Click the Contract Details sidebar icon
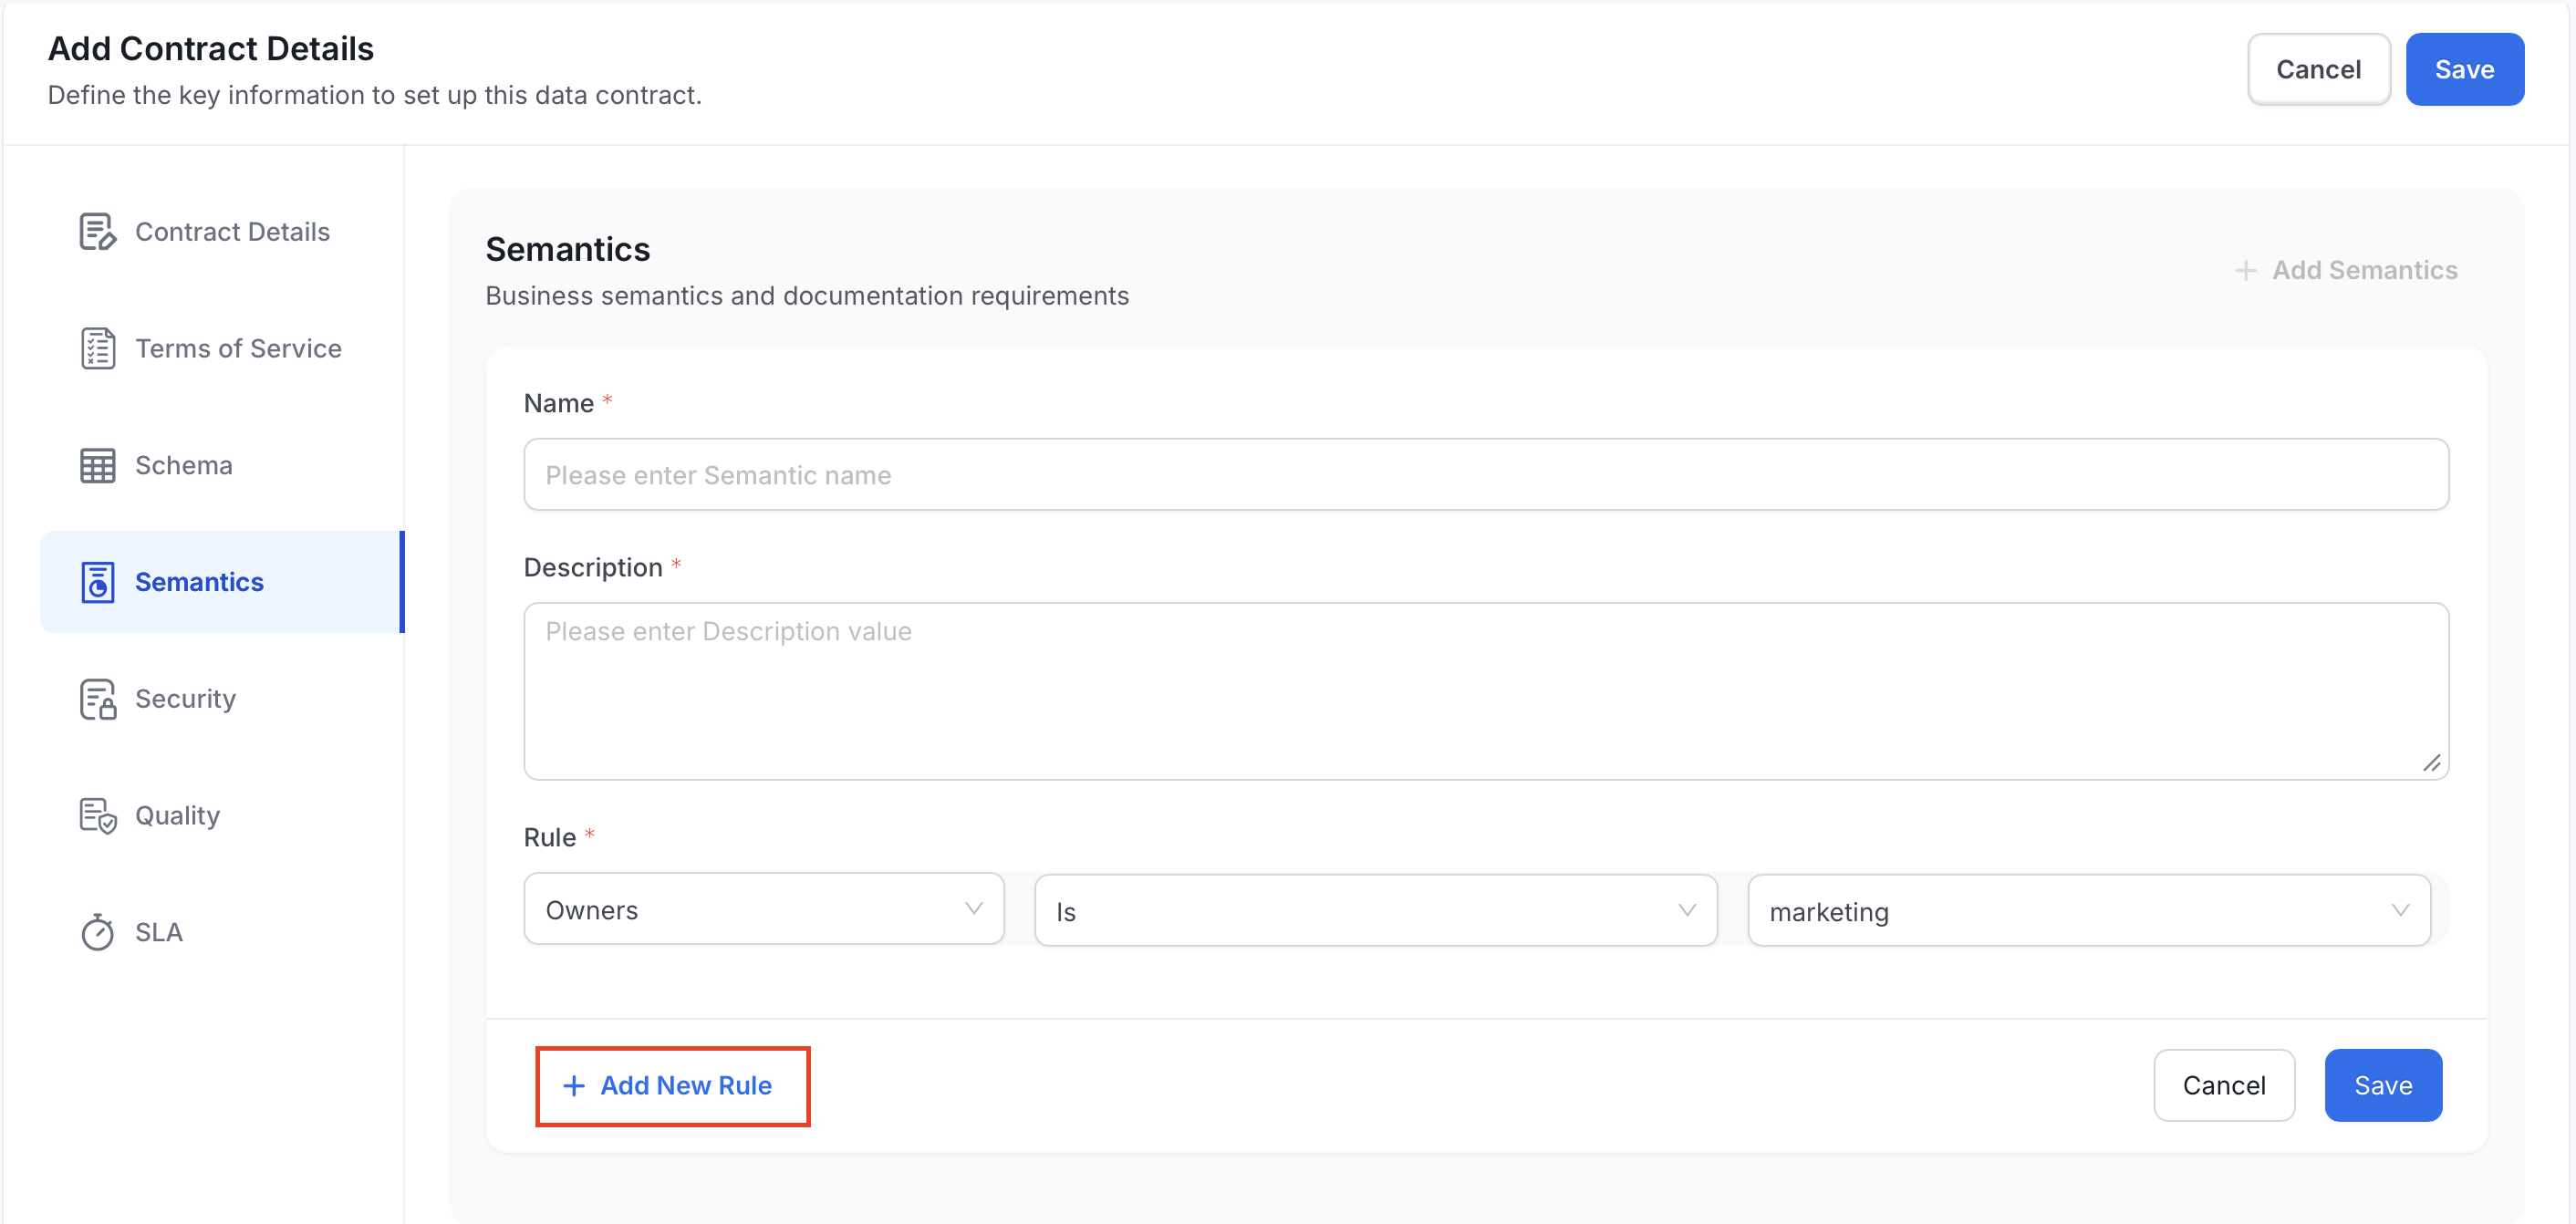Screen dimensions: 2576x1224 click(97, 231)
